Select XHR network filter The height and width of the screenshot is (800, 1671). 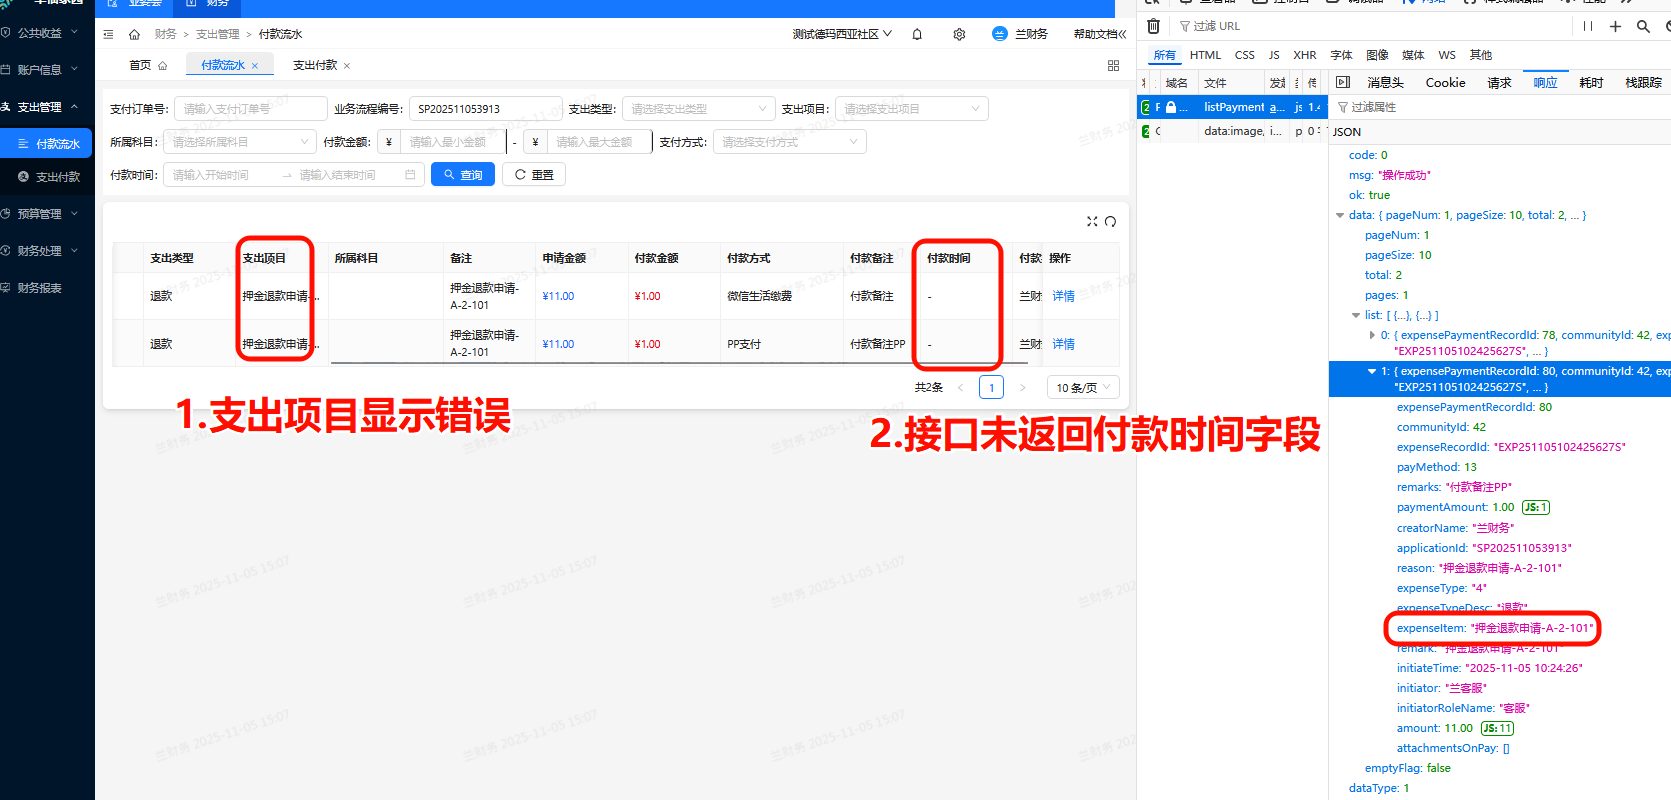click(x=1304, y=55)
